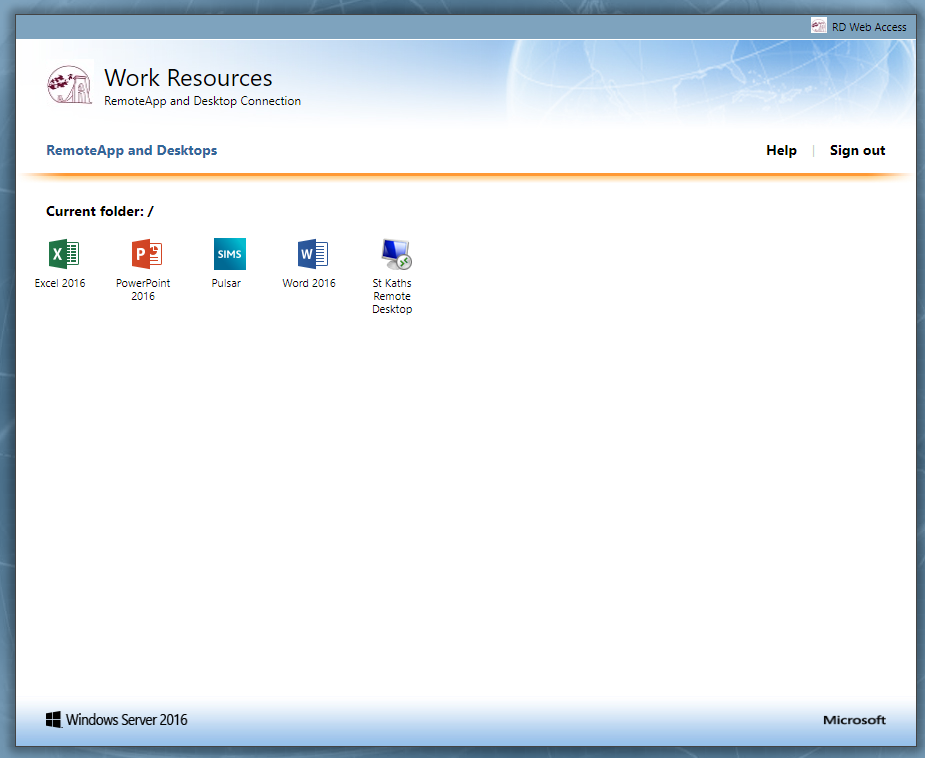Image resolution: width=925 pixels, height=758 pixels.
Task: Open the PowerPoint 2016 RemoteApp icon
Action: pos(147,254)
